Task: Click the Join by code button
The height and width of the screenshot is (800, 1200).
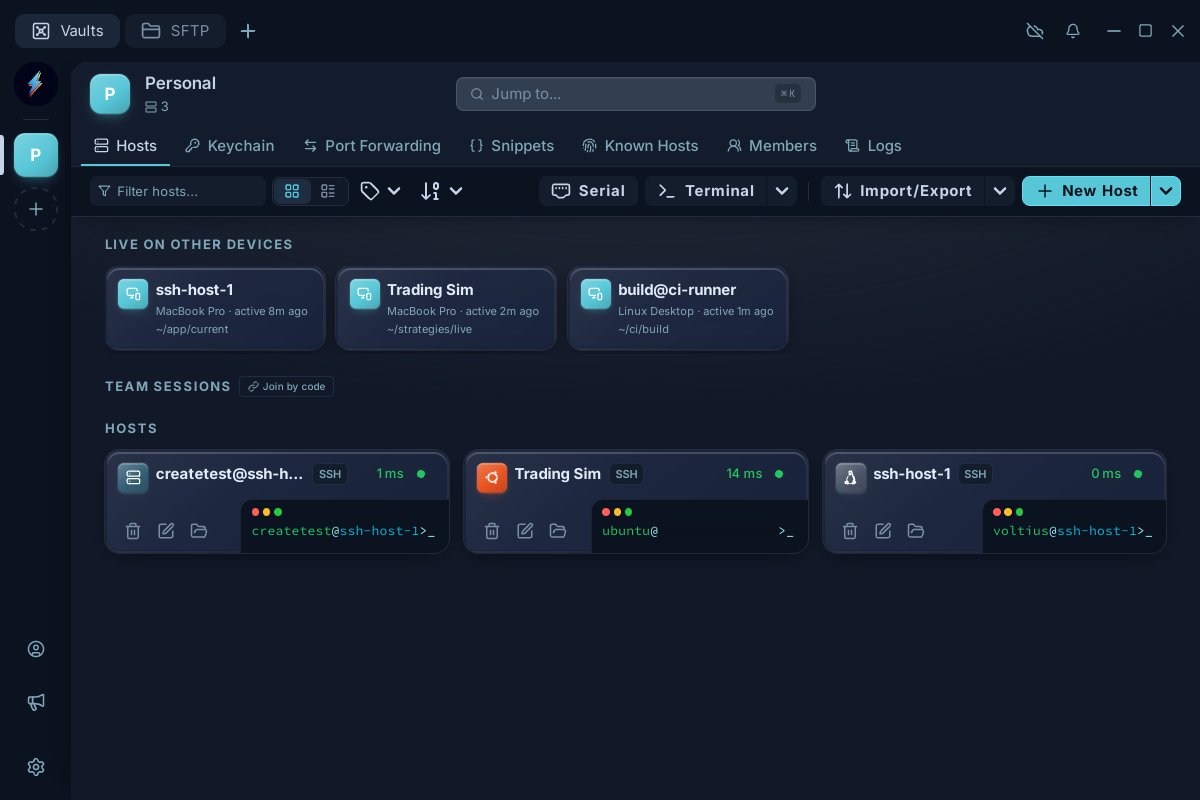Action: pos(286,386)
